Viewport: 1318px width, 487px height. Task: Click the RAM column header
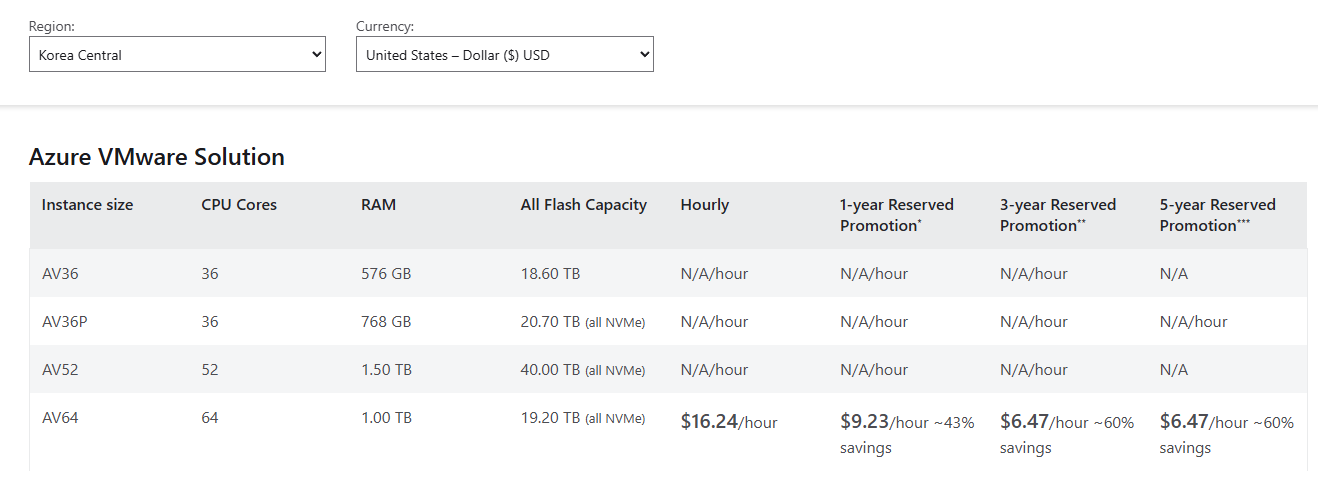click(x=378, y=205)
